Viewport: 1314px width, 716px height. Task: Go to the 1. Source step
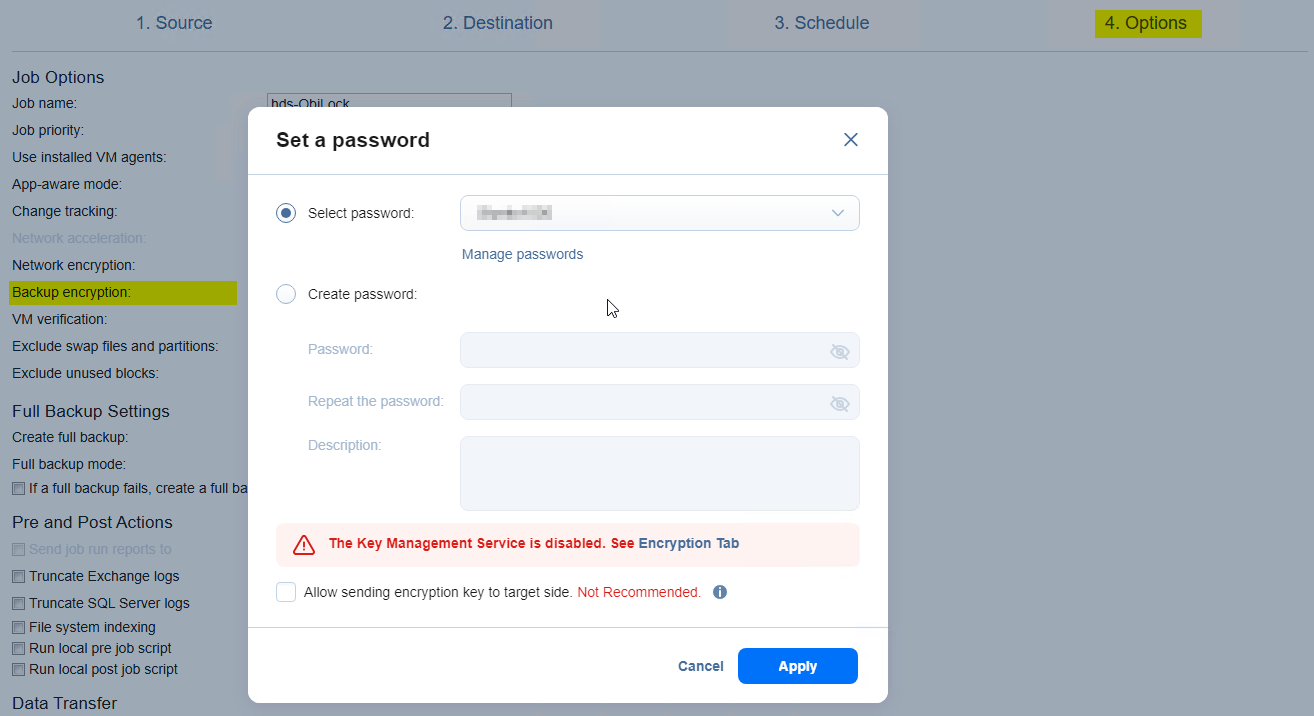click(174, 23)
